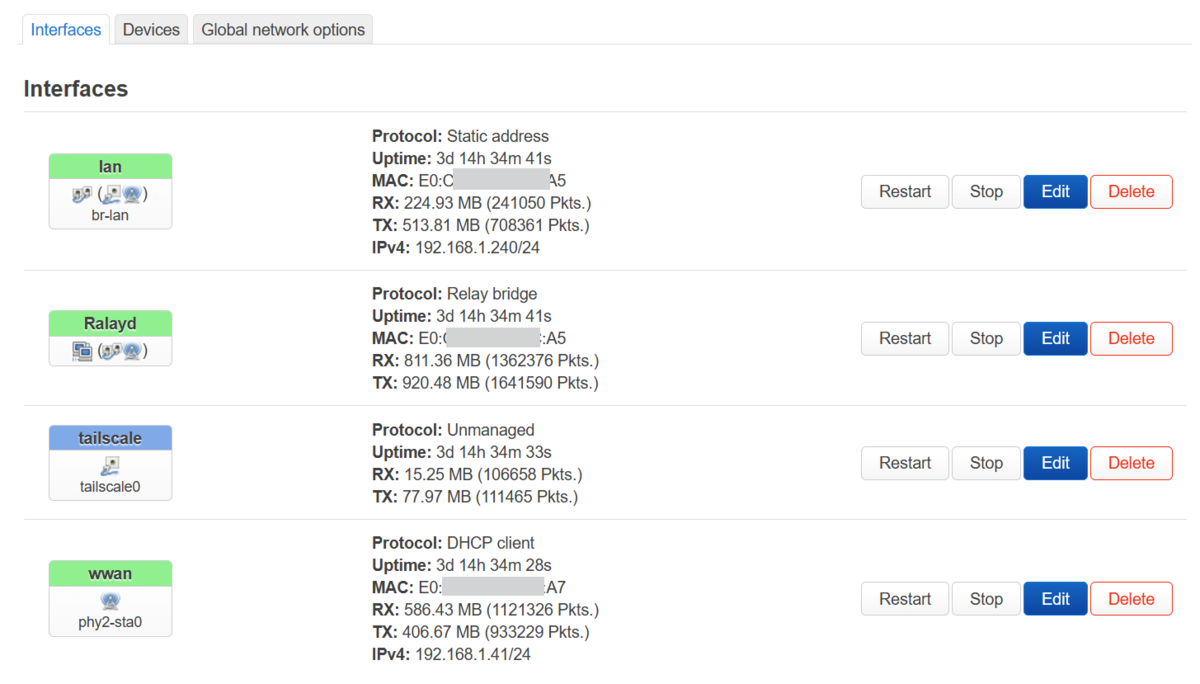
Task: Click the br-lan bridge icon in lan box
Action: [82, 195]
